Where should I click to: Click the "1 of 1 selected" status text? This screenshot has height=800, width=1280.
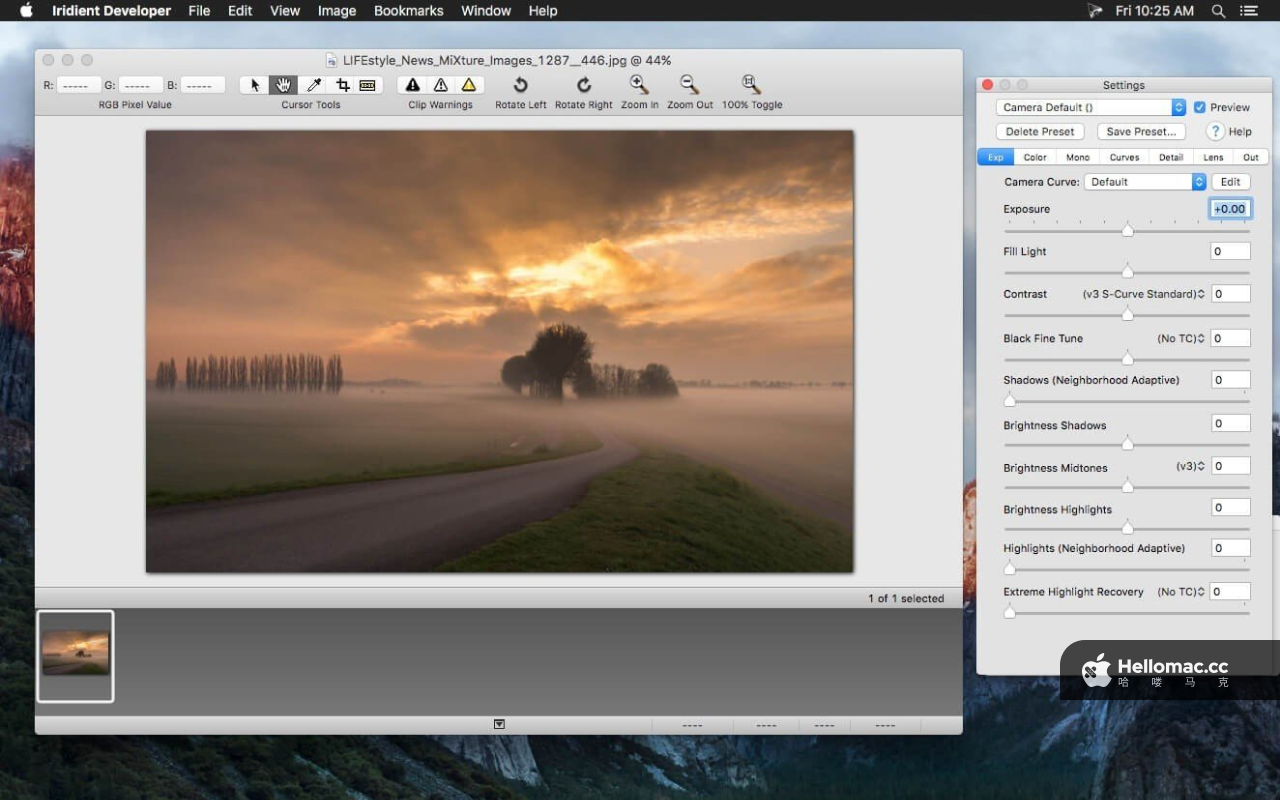(x=906, y=598)
